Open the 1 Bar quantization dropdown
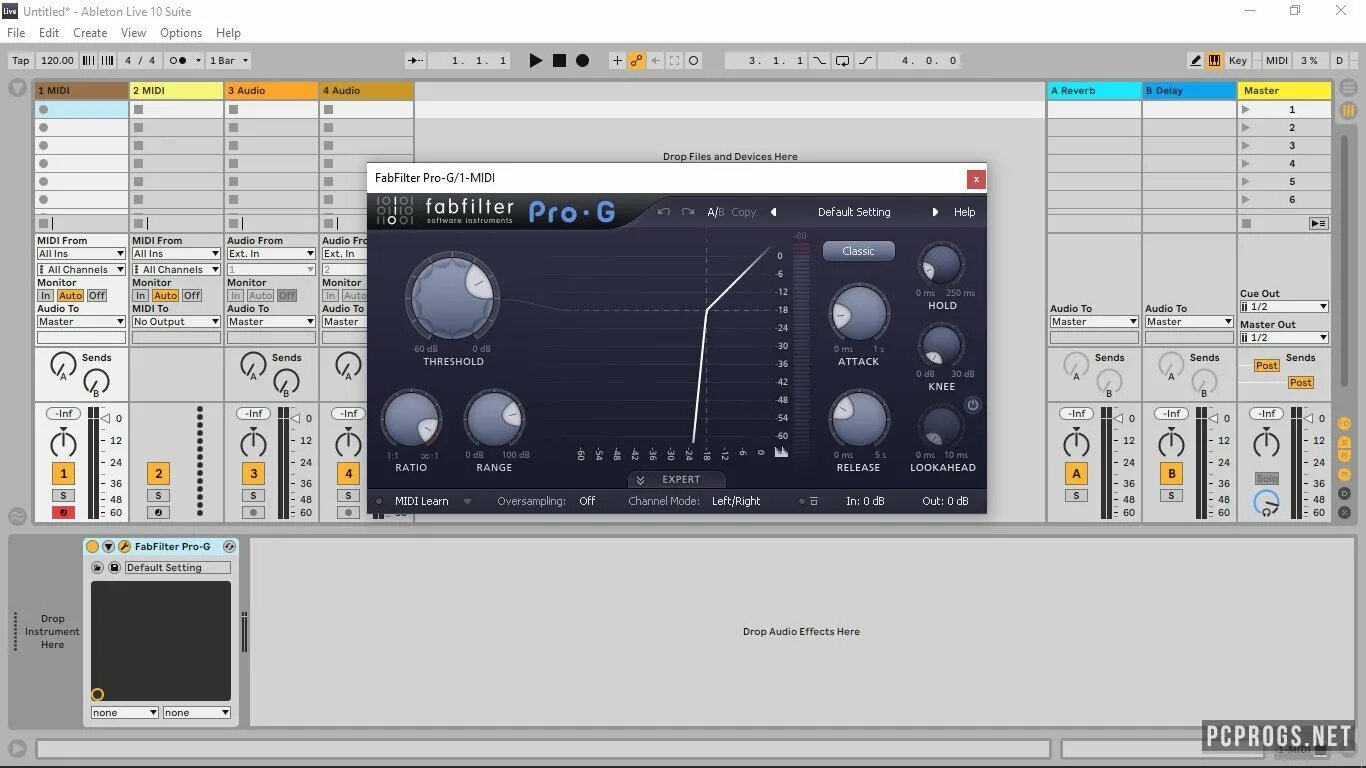The width and height of the screenshot is (1366, 768). (229, 60)
